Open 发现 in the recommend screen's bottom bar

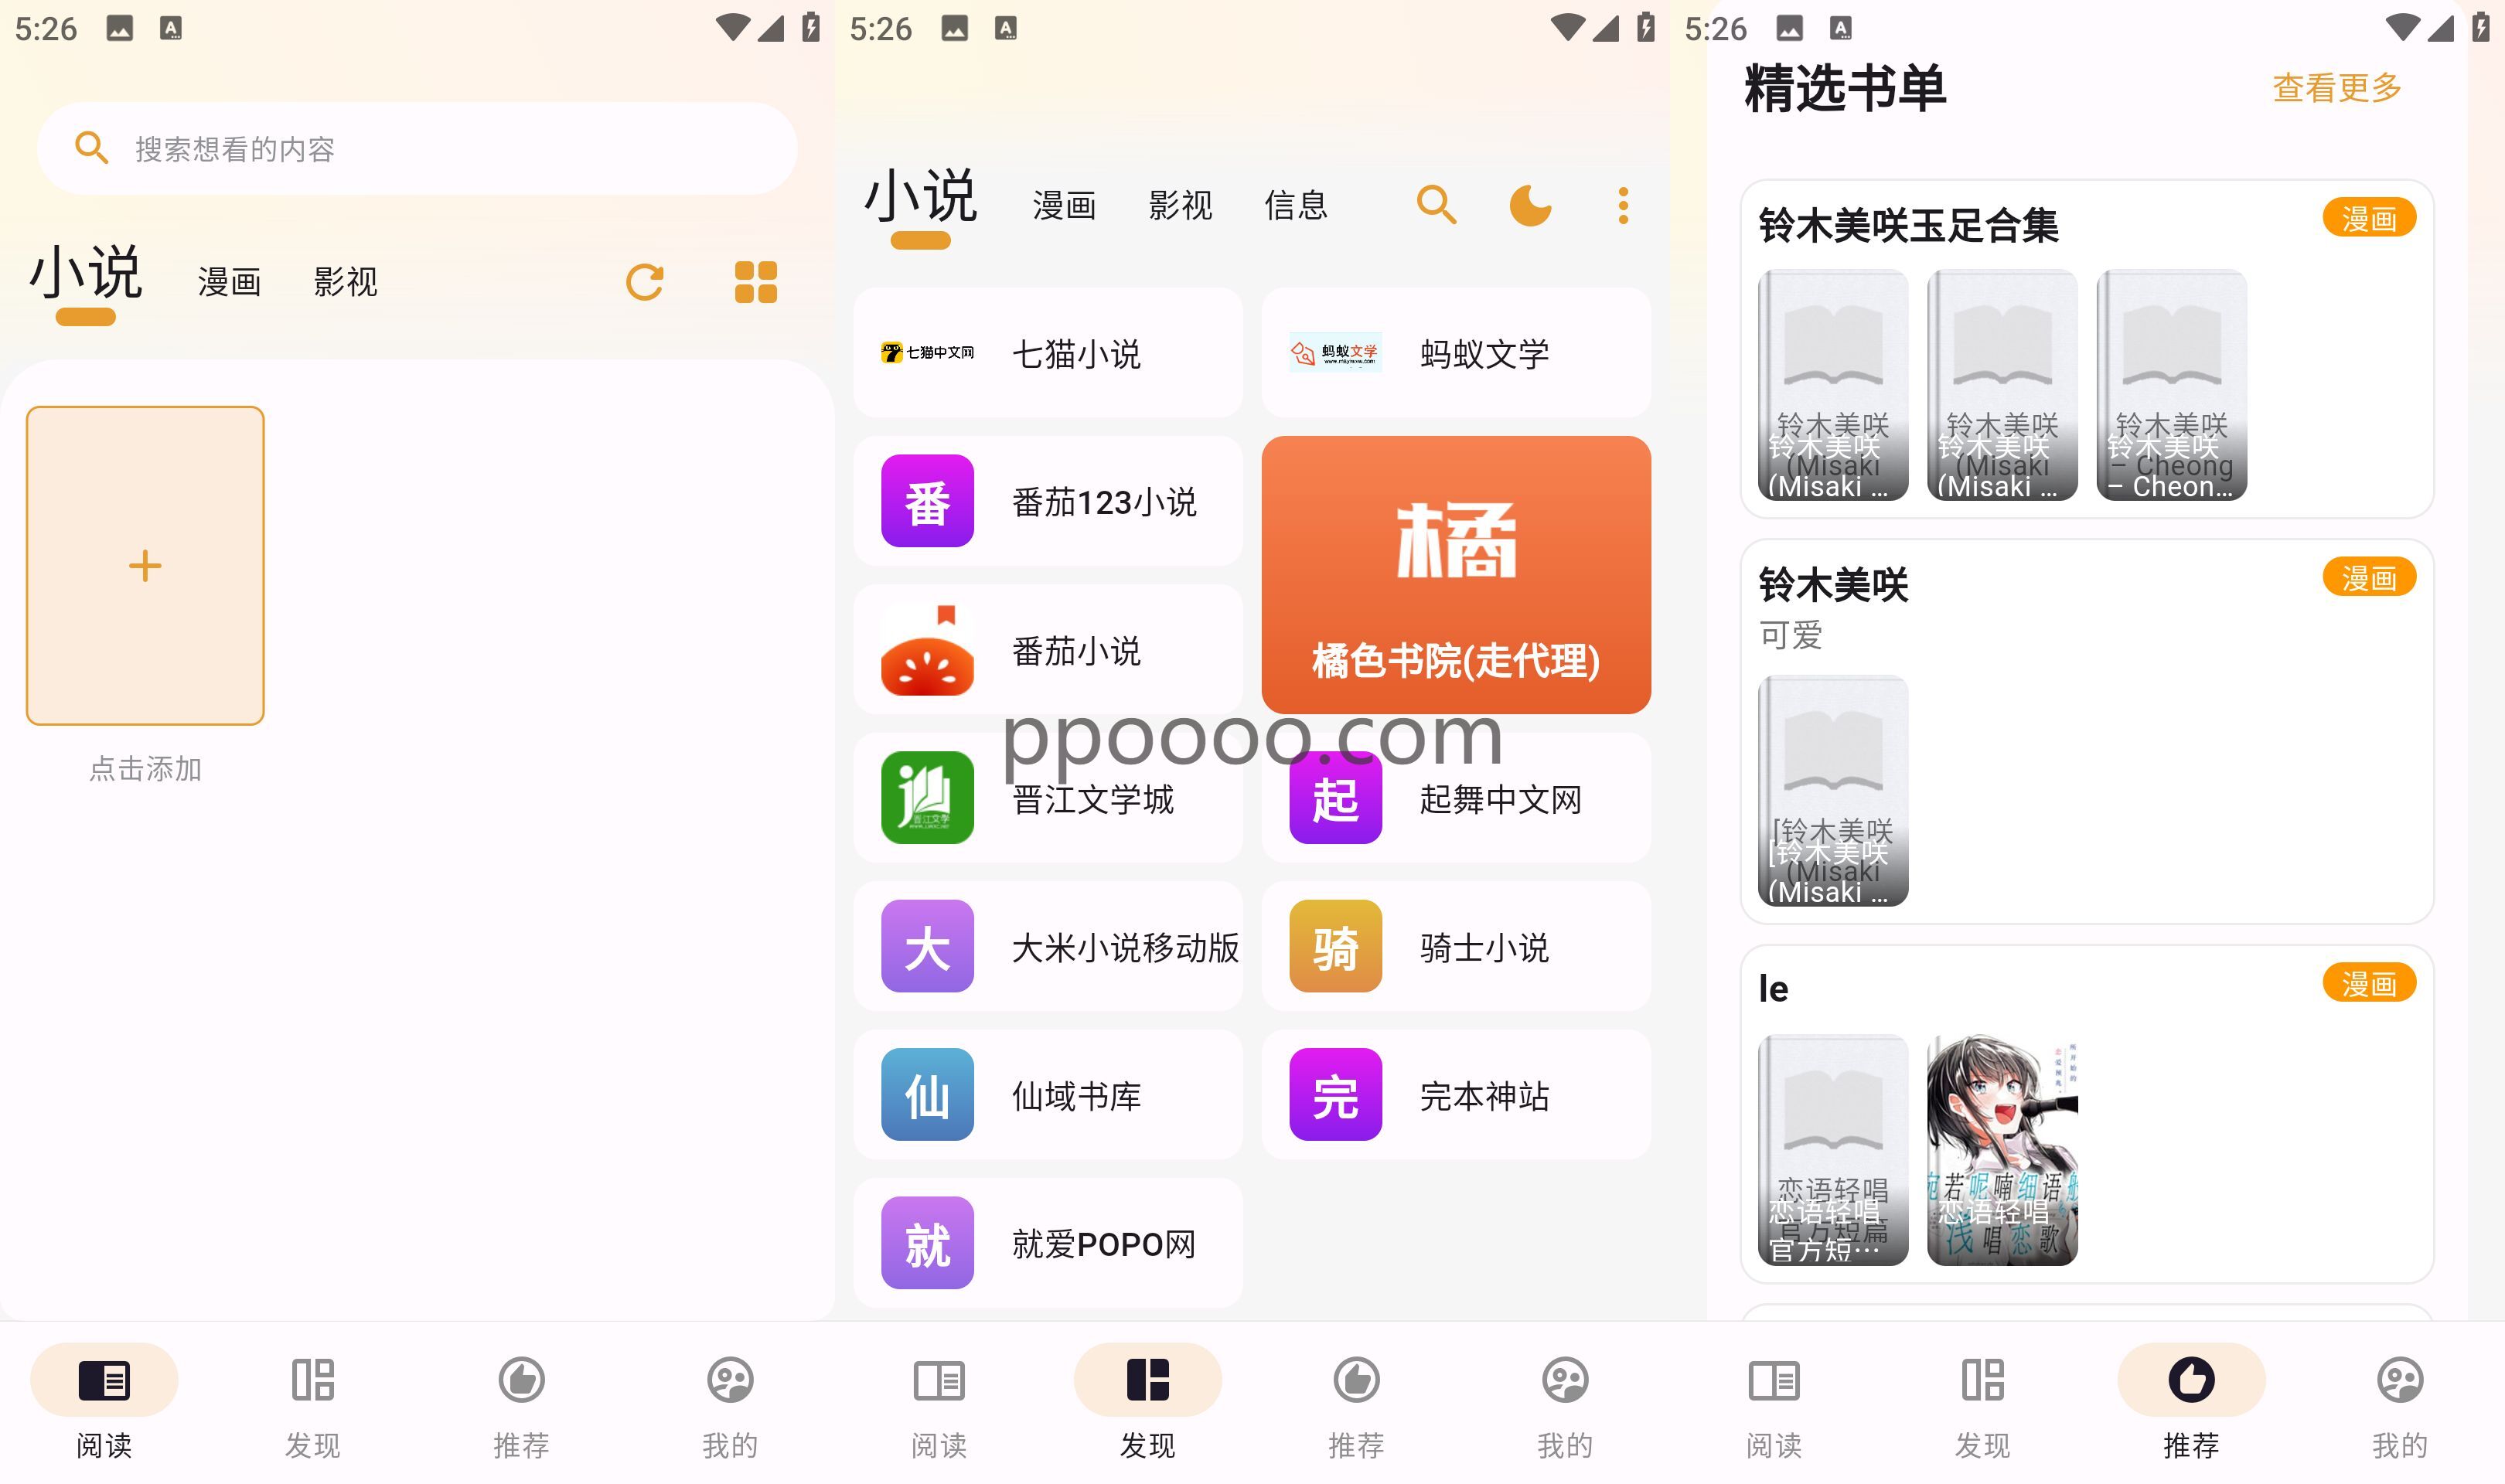pos(1983,1402)
